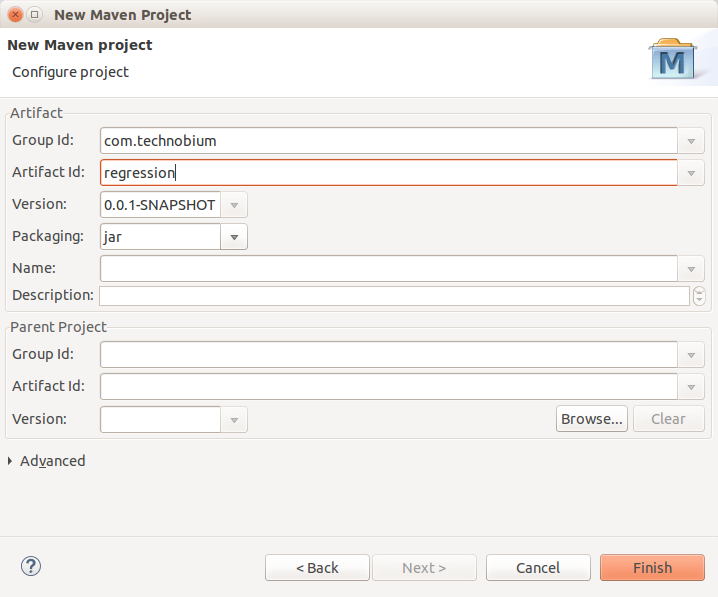Click into the Description text field
This screenshot has width=718, height=597.
394,296
